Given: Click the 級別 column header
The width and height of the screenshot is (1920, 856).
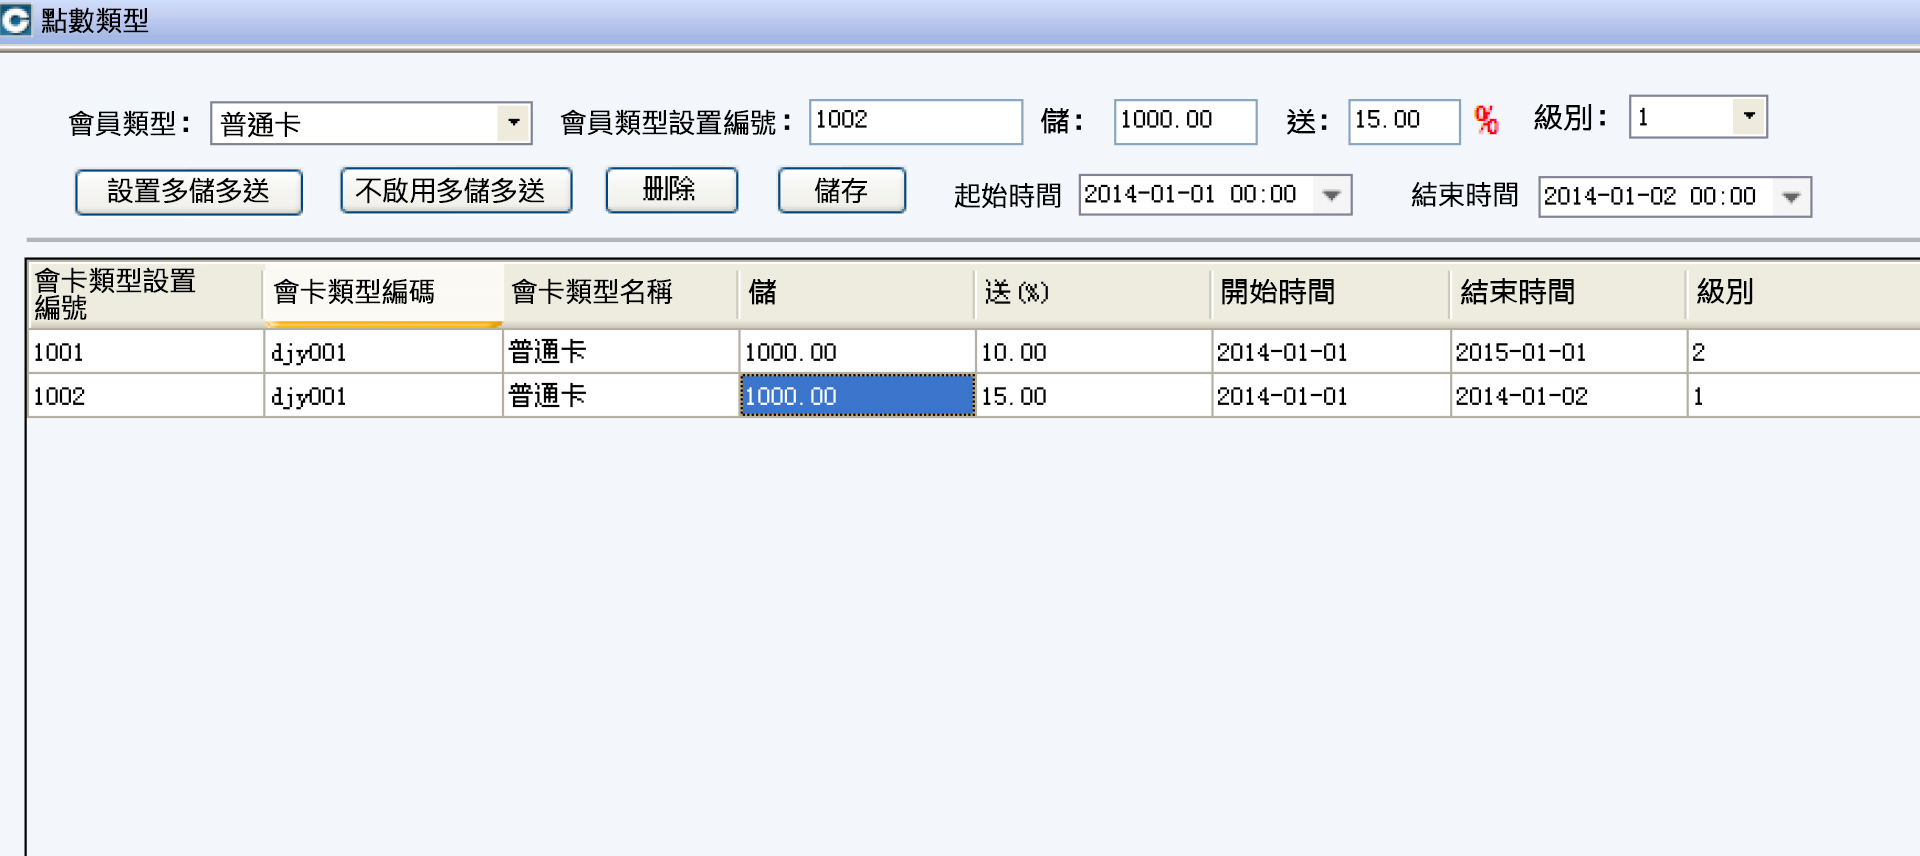Looking at the screenshot, I should pyautogui.click(x=1803, y=293).
